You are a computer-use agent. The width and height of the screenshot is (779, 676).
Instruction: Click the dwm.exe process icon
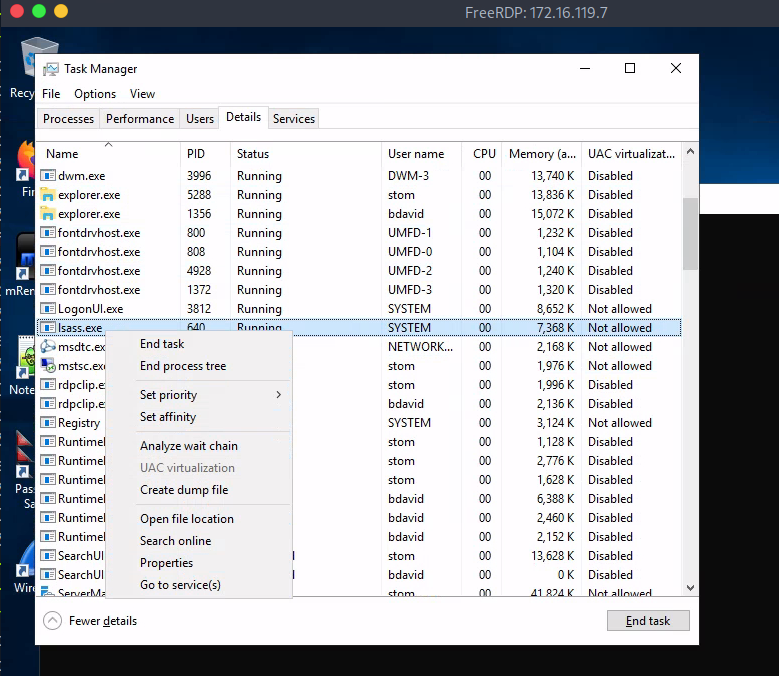click(x=48, y=176)
